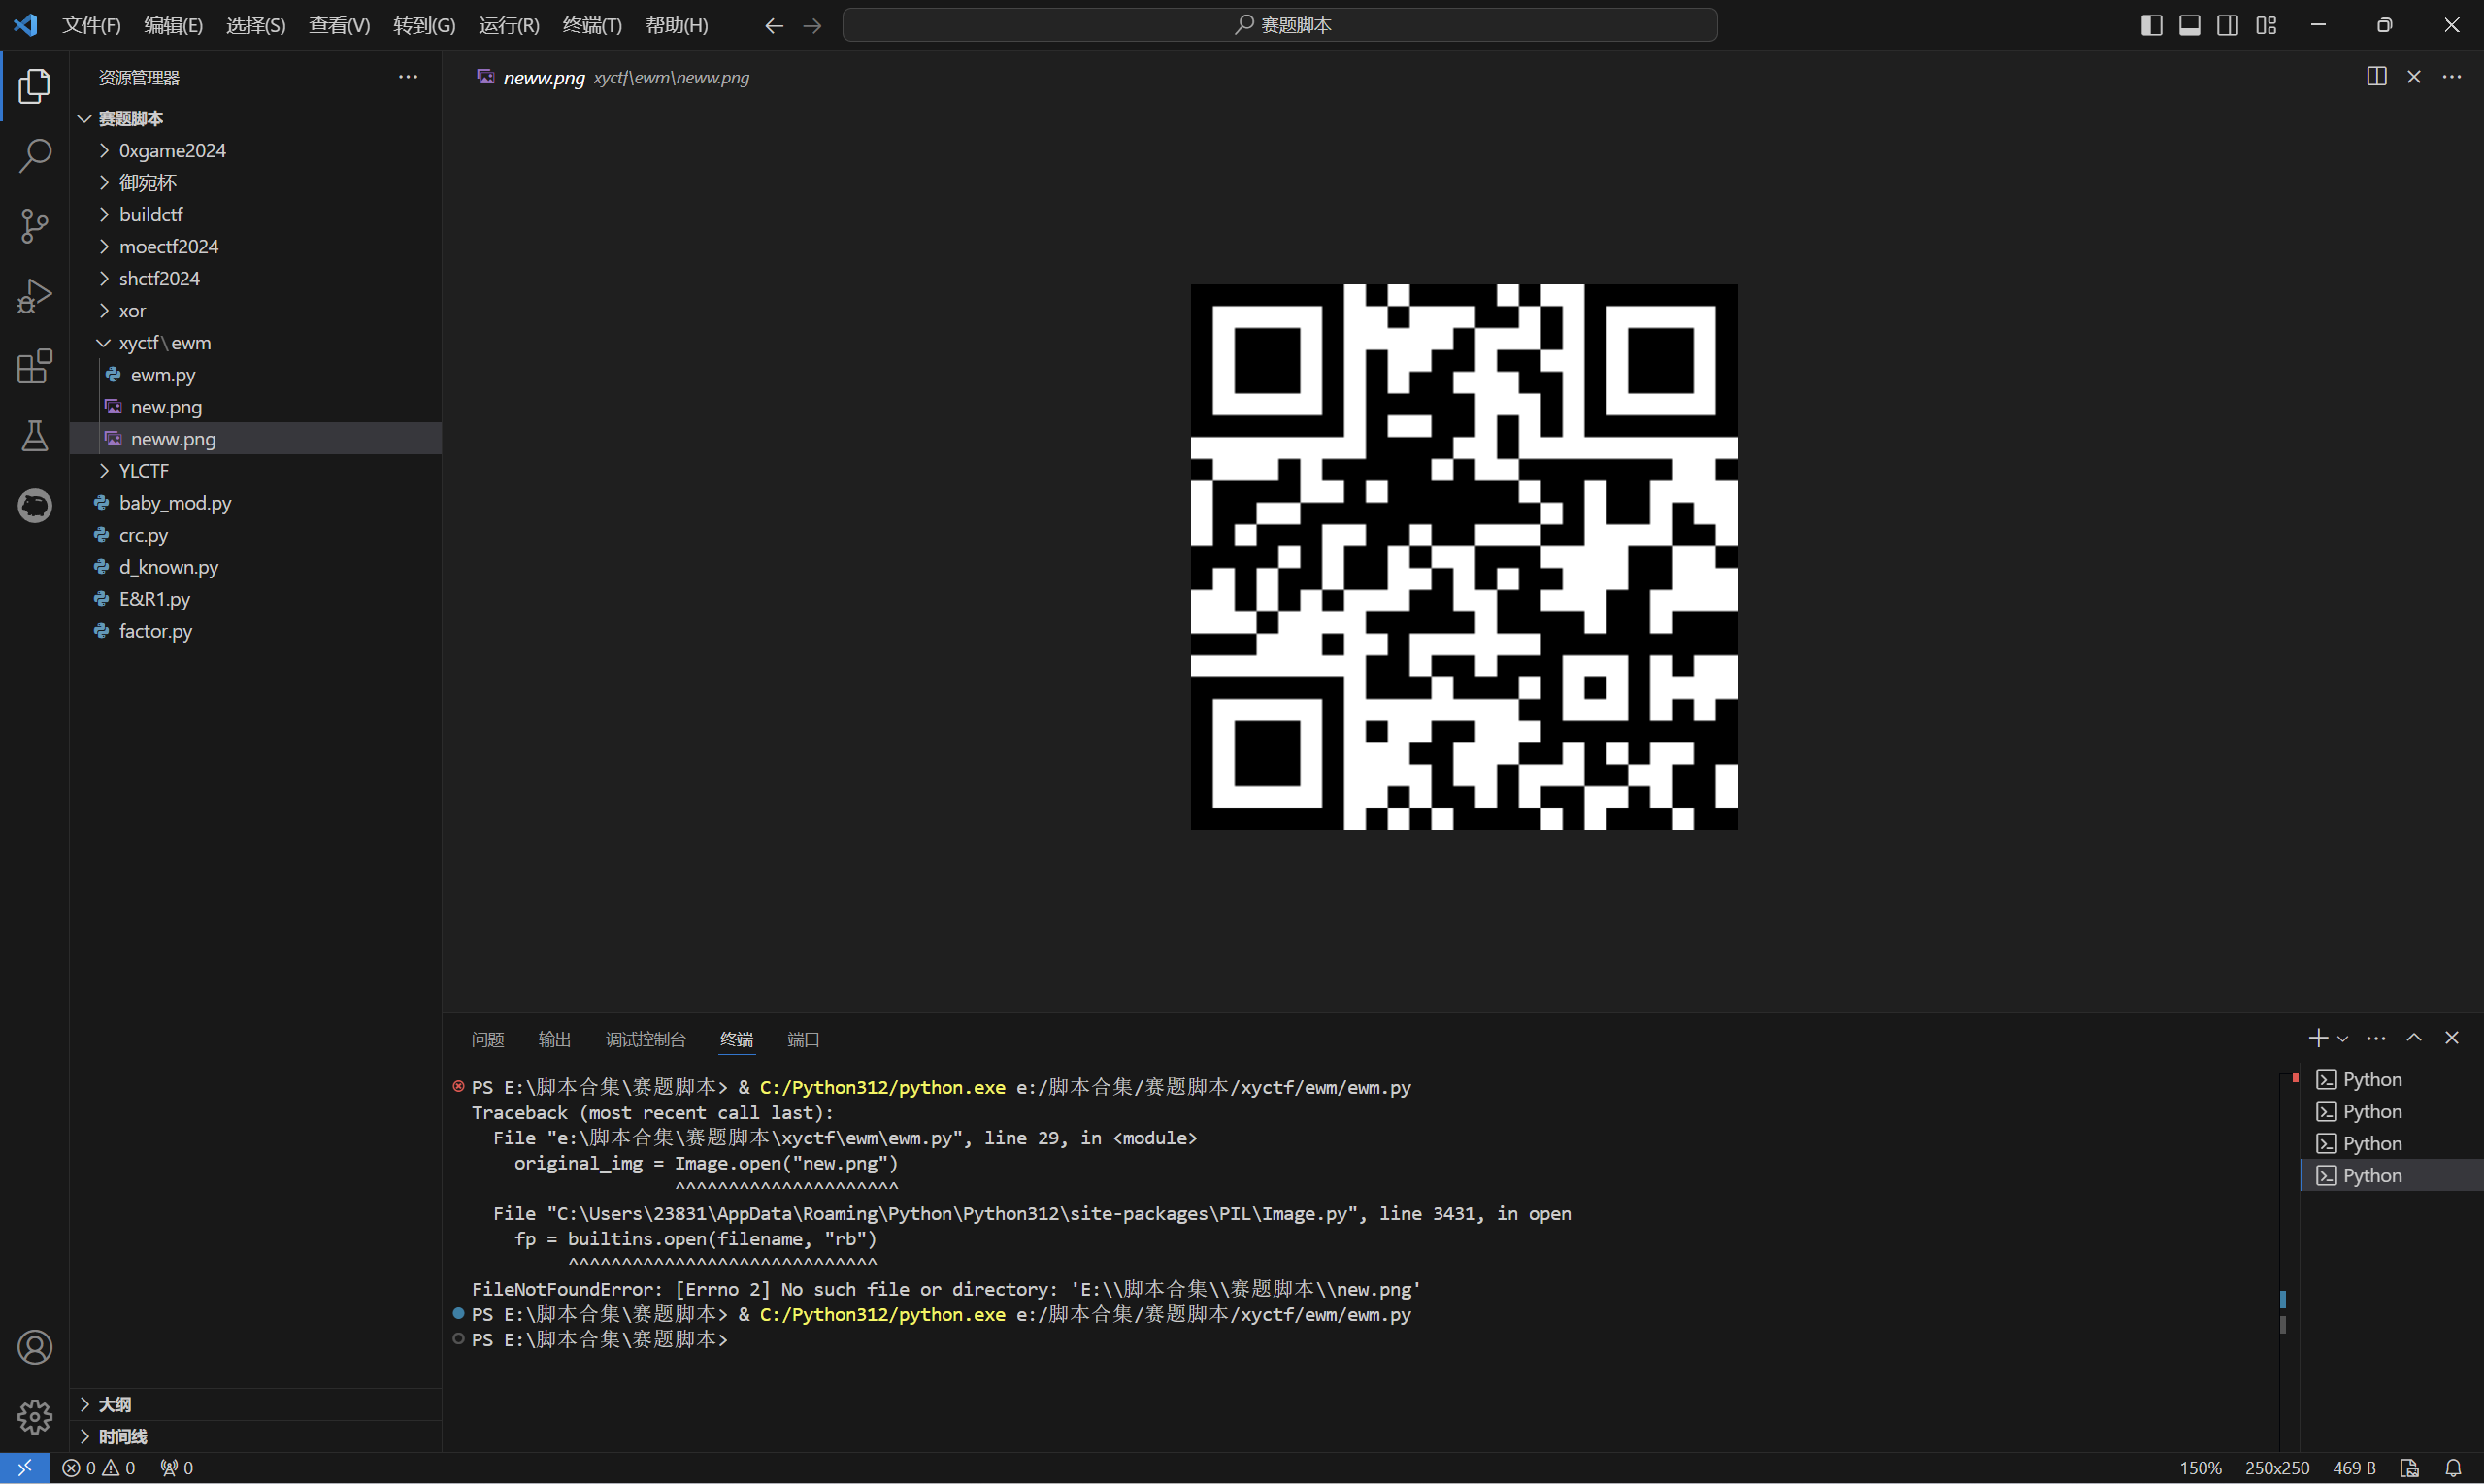Click the ports forwarded indicator showing 0
Viewport: 2484px width, 1484px height.
click(x=176, y=1468)
